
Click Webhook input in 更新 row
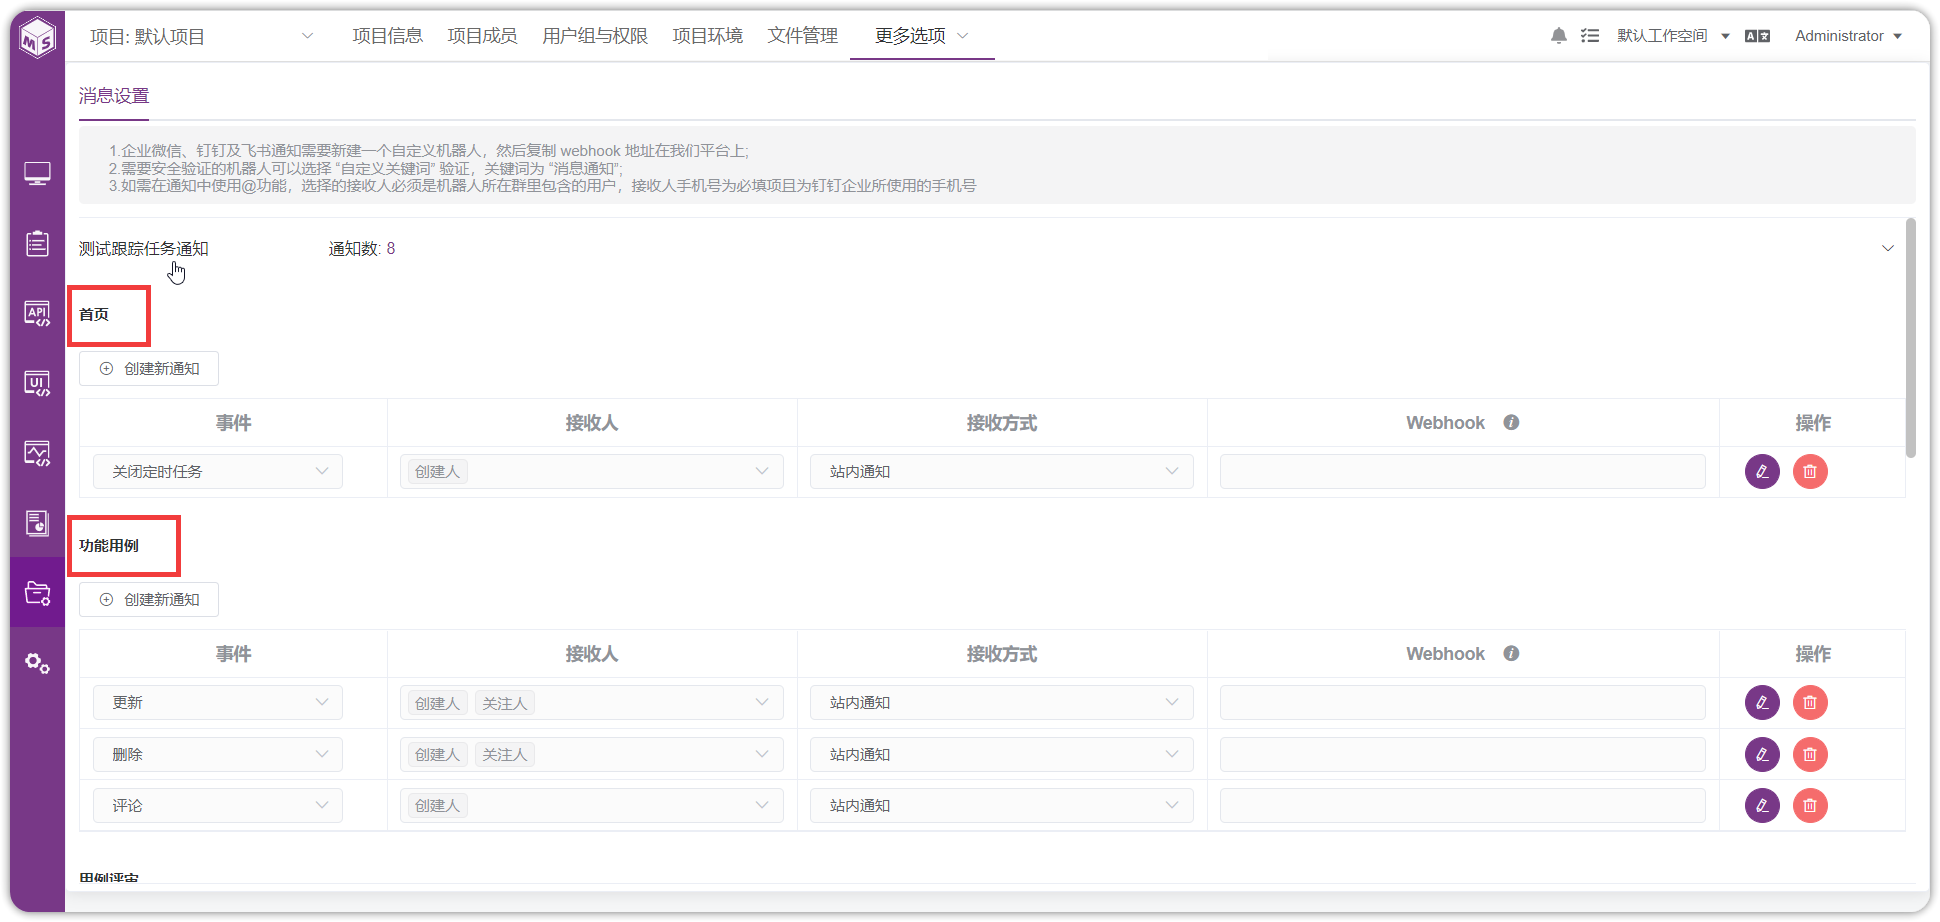[x=1463, y=702]
